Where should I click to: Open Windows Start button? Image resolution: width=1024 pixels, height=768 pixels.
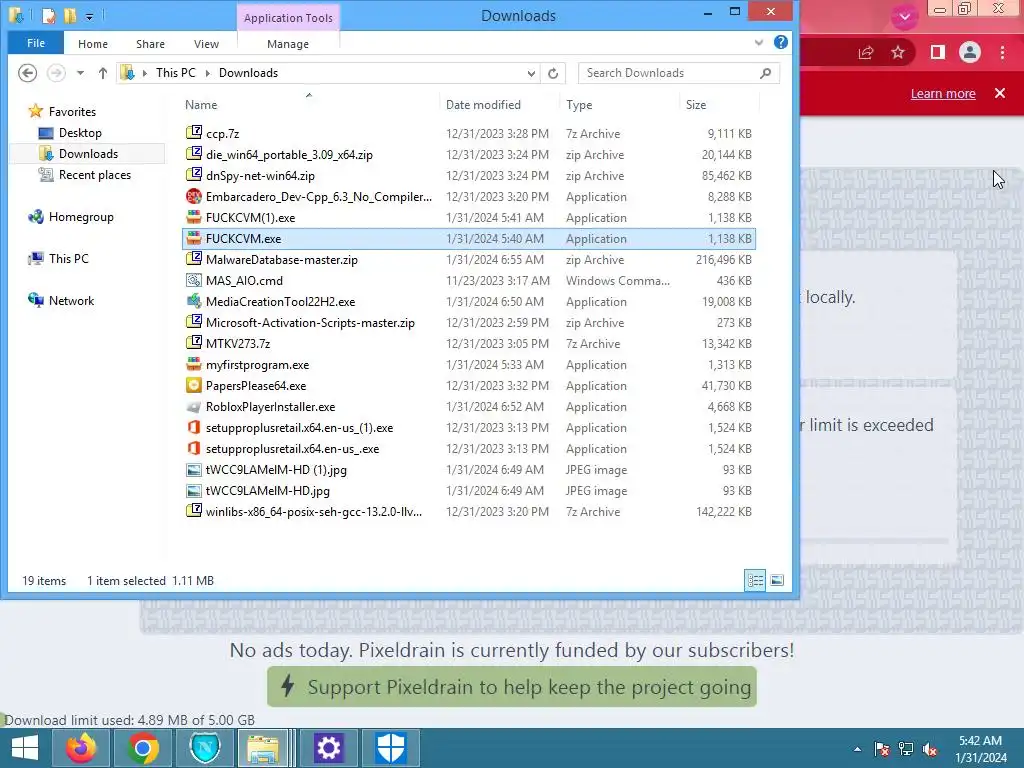click(25, 748)
